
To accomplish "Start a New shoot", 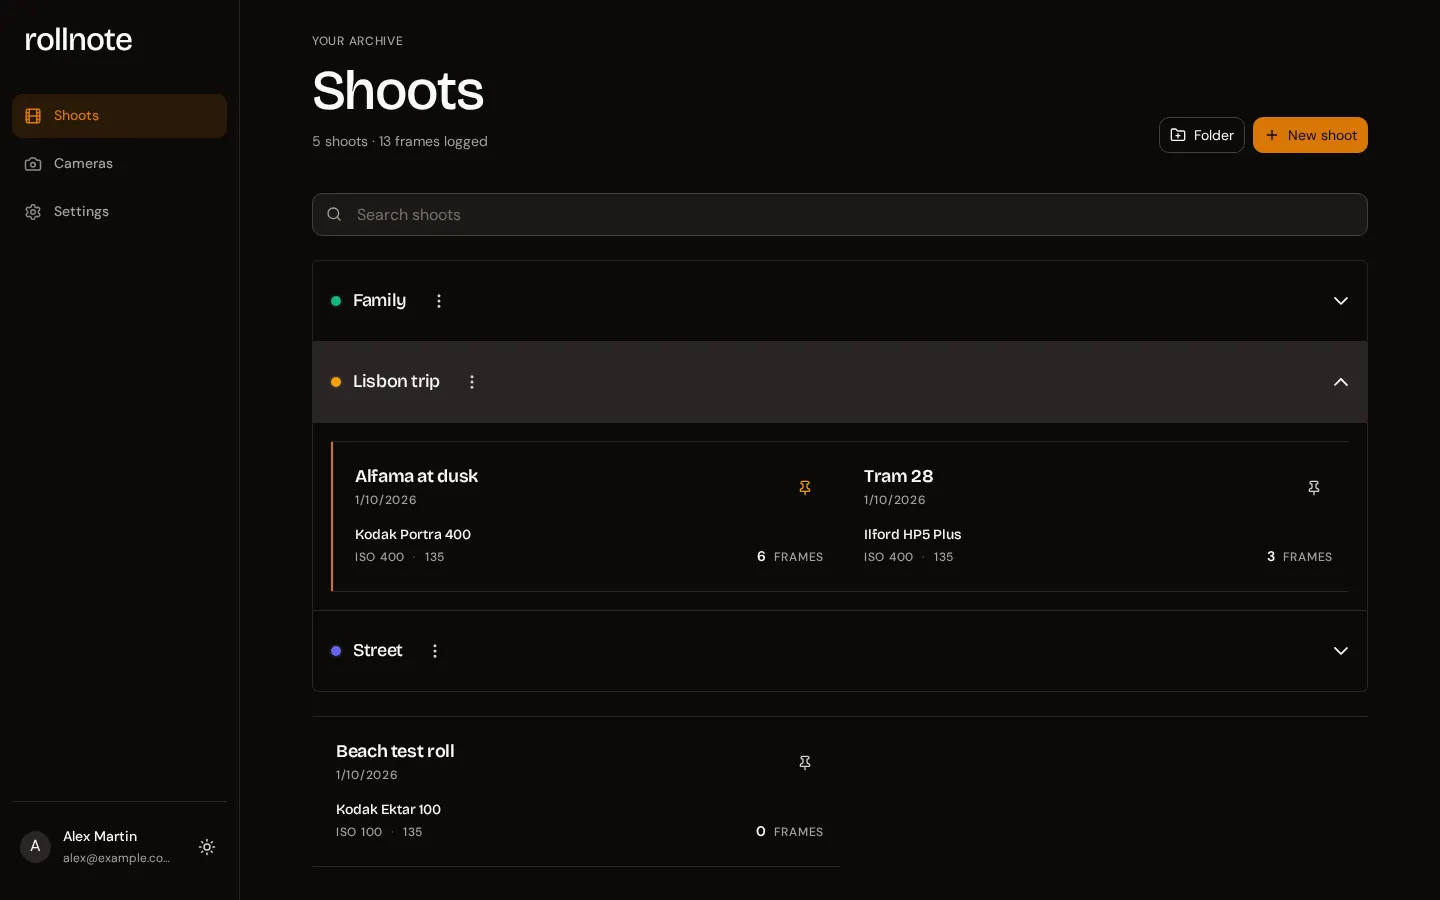I will pos(1310,135).
